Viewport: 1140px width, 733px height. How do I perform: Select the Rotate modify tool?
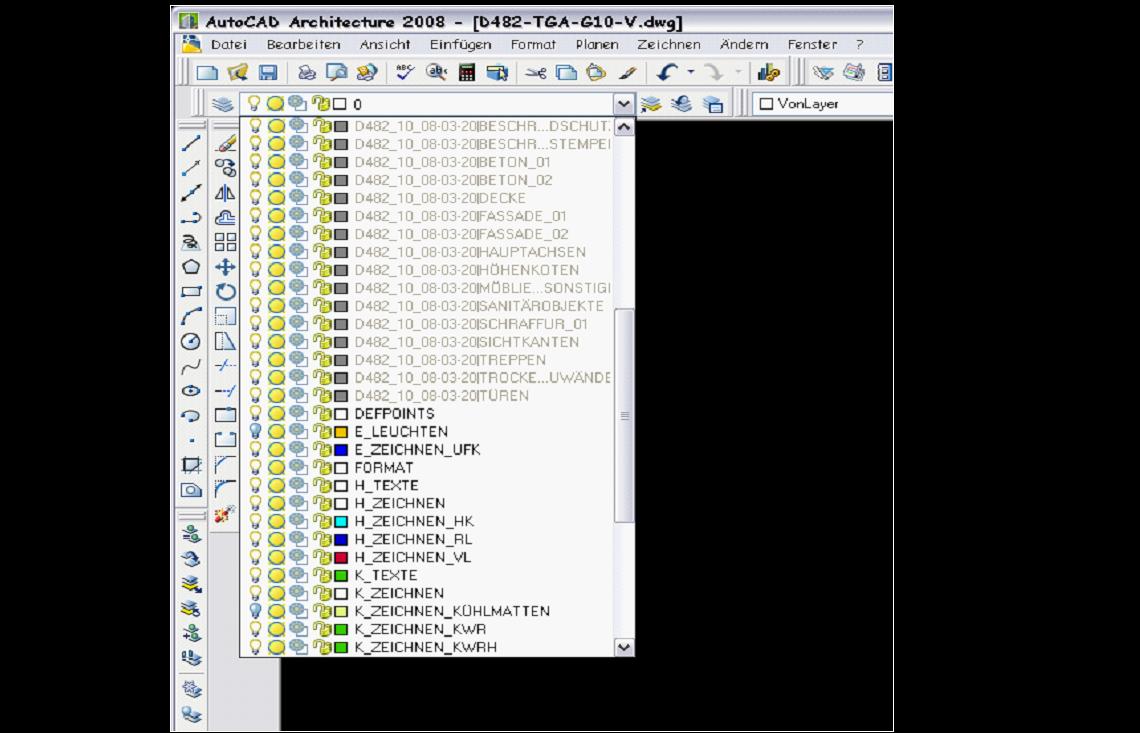click(x=225, y=292)
